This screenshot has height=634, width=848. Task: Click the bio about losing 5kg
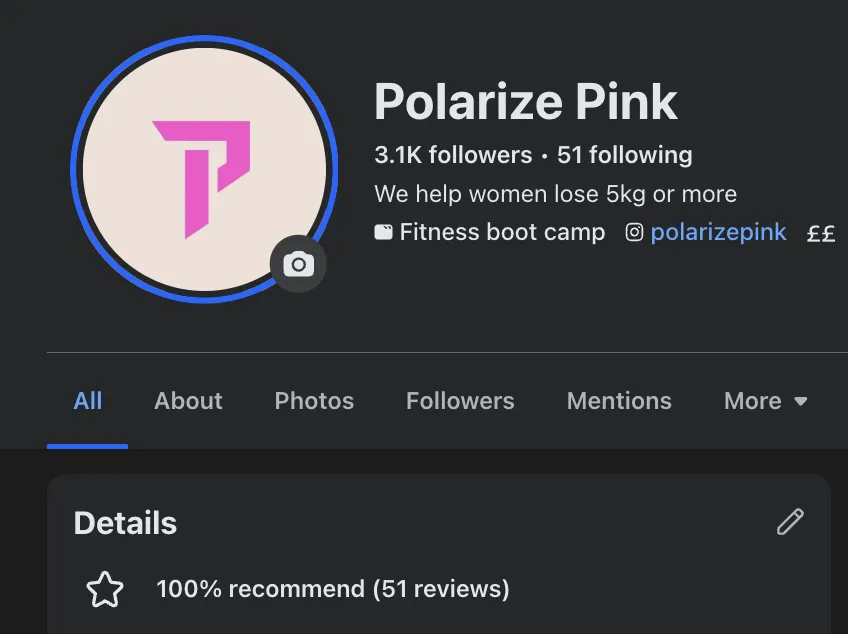coord(555,194)
